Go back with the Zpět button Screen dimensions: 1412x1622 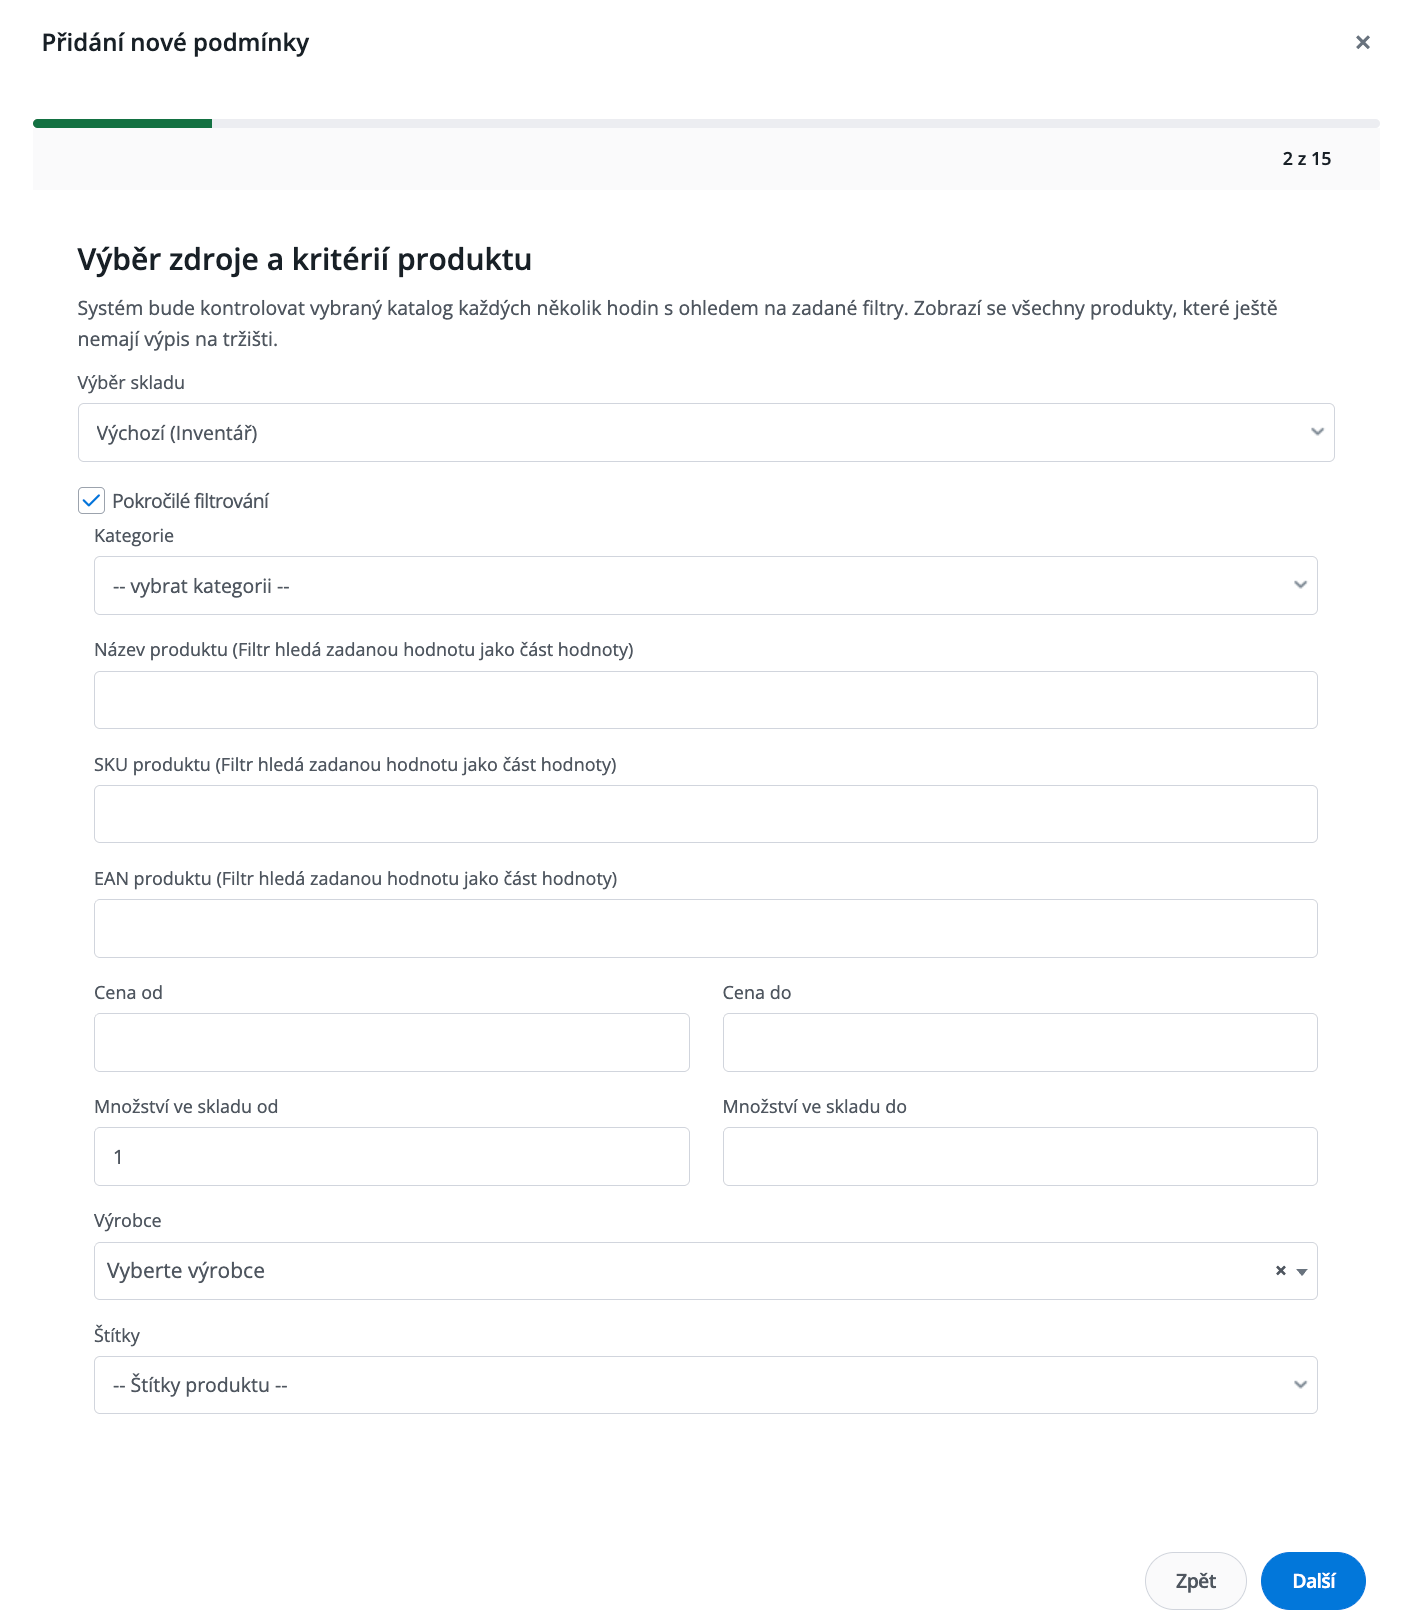pos(1195,1581)
